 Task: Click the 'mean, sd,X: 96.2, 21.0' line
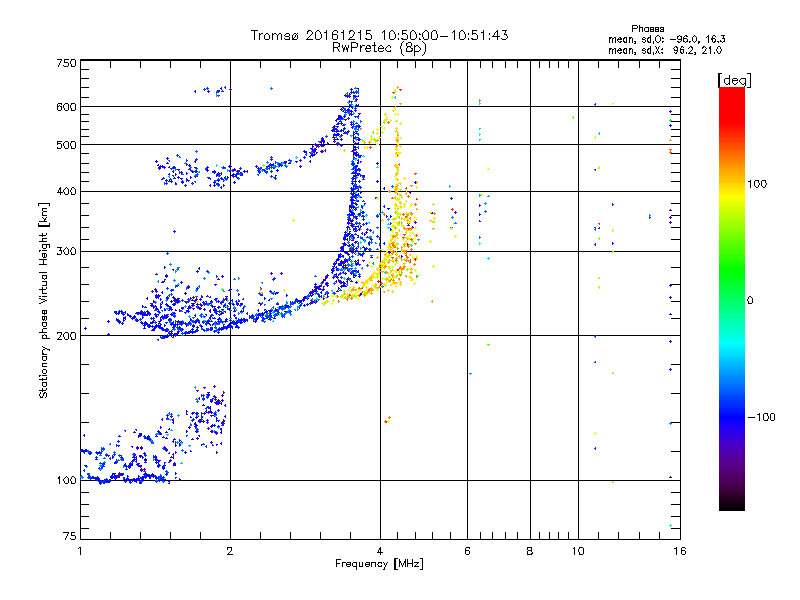pos(665,50)
